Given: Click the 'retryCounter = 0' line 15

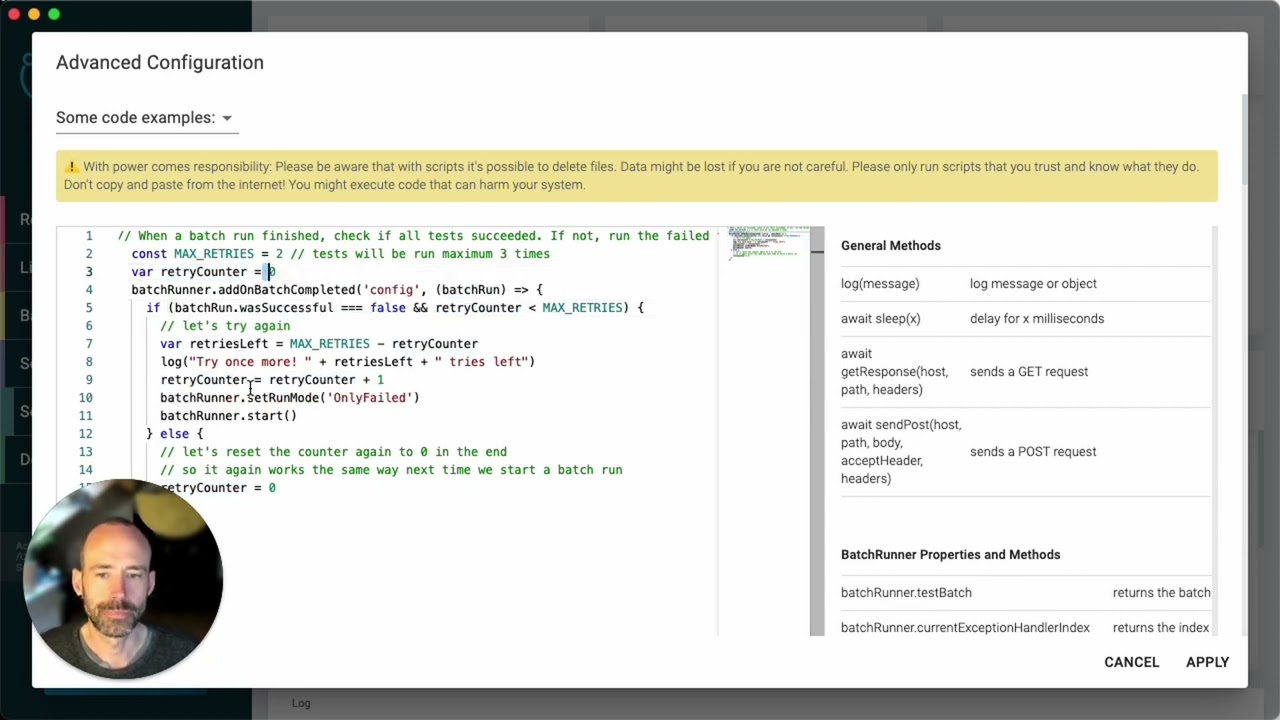Looking at the screenshot, I should coord(218,488).
